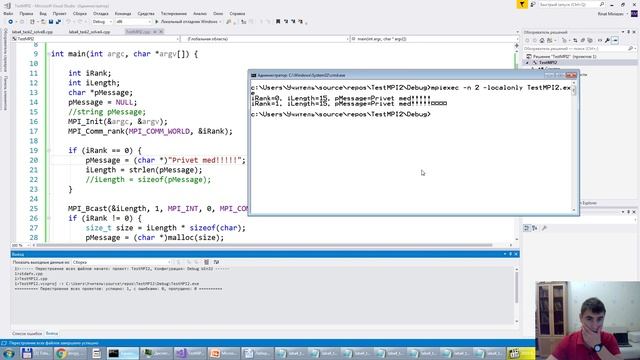640x360 pixels.
Task: Open the Проект menu
Action: pyautogui.click(x=60, y=13)
